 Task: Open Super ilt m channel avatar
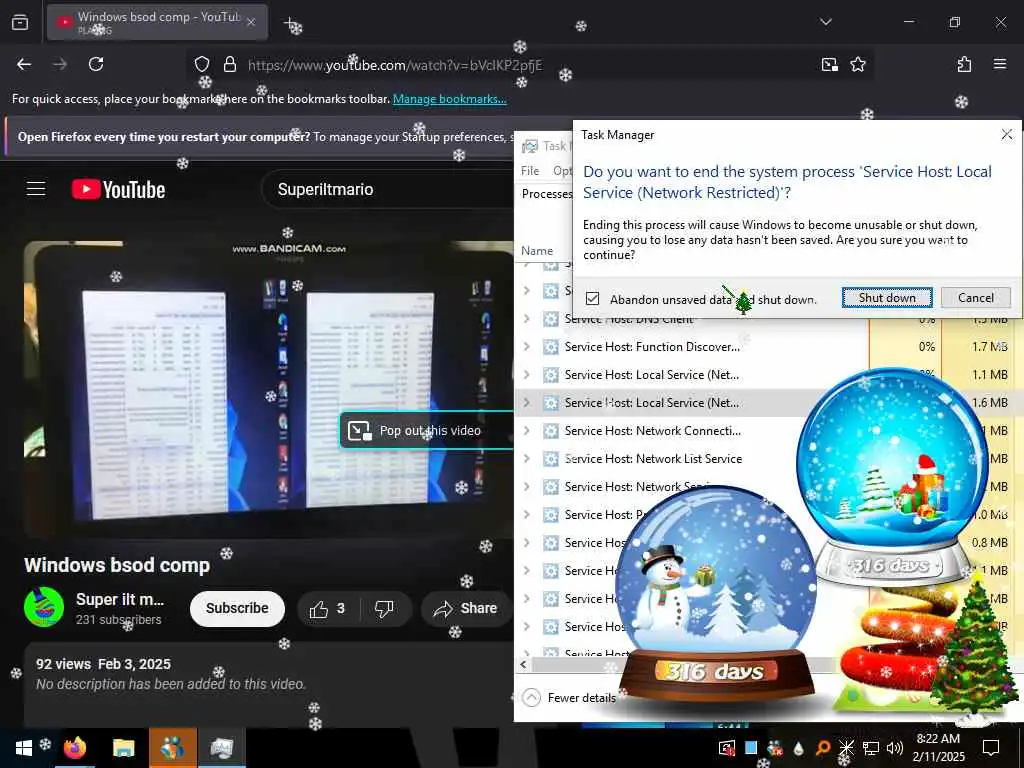click(44, 607)
